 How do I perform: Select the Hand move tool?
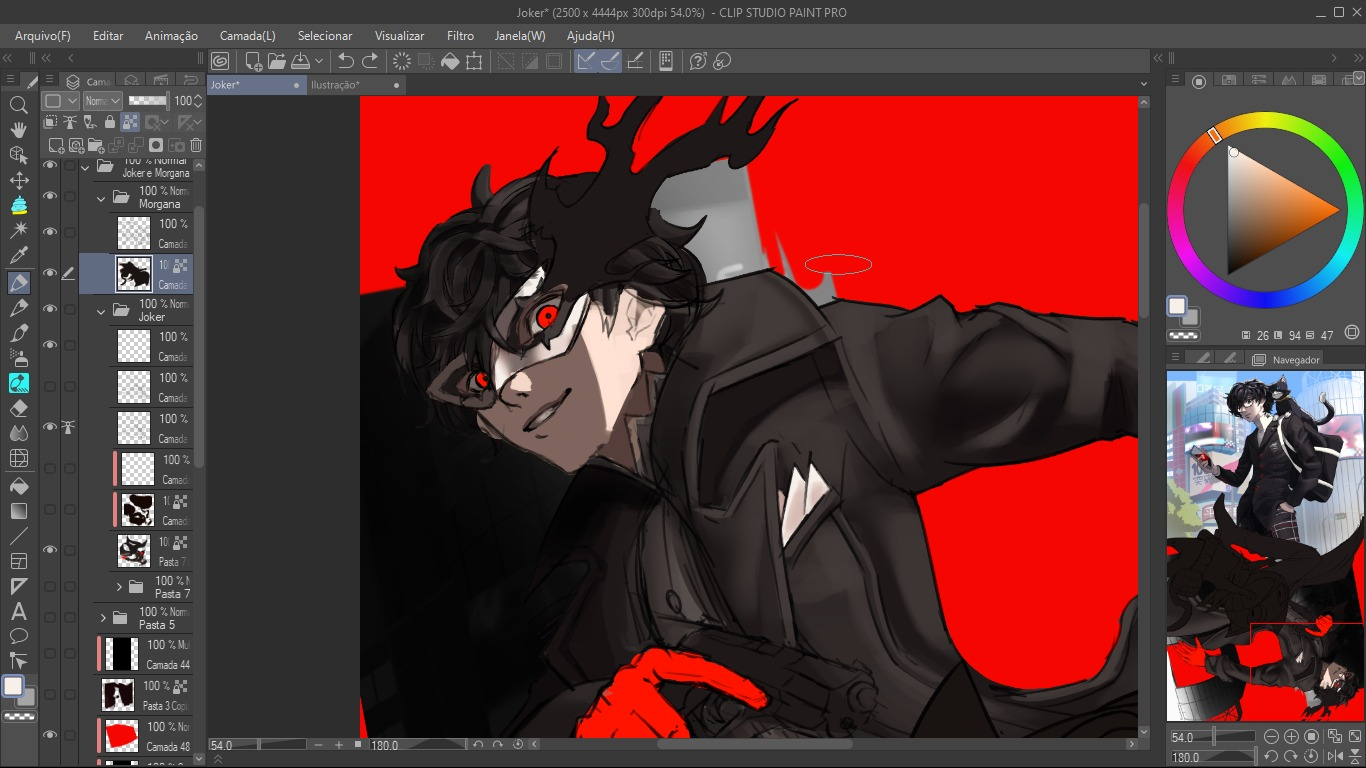(x=18, y=130)
